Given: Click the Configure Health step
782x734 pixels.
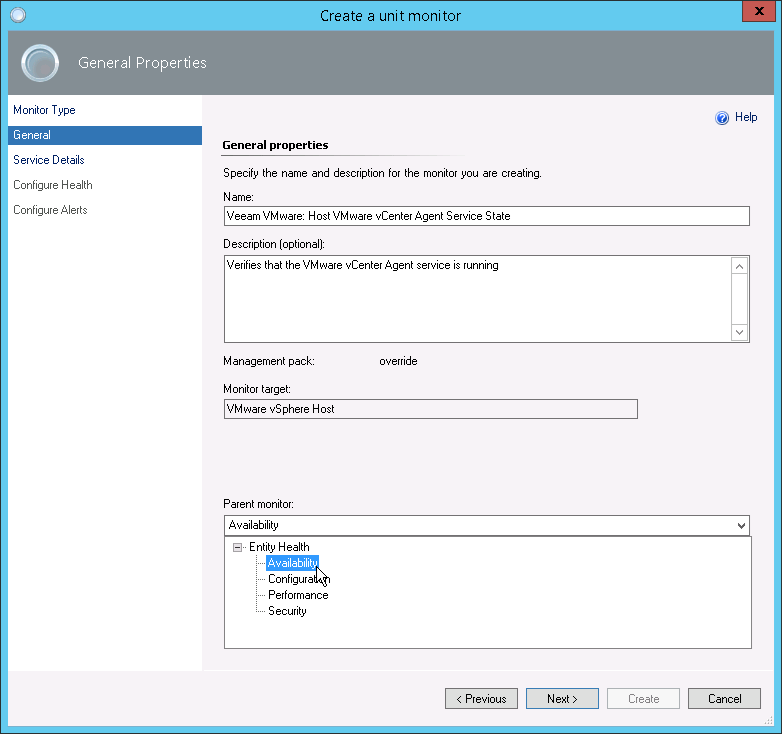Looking at the screenshot, I should (x=53, y=185).
